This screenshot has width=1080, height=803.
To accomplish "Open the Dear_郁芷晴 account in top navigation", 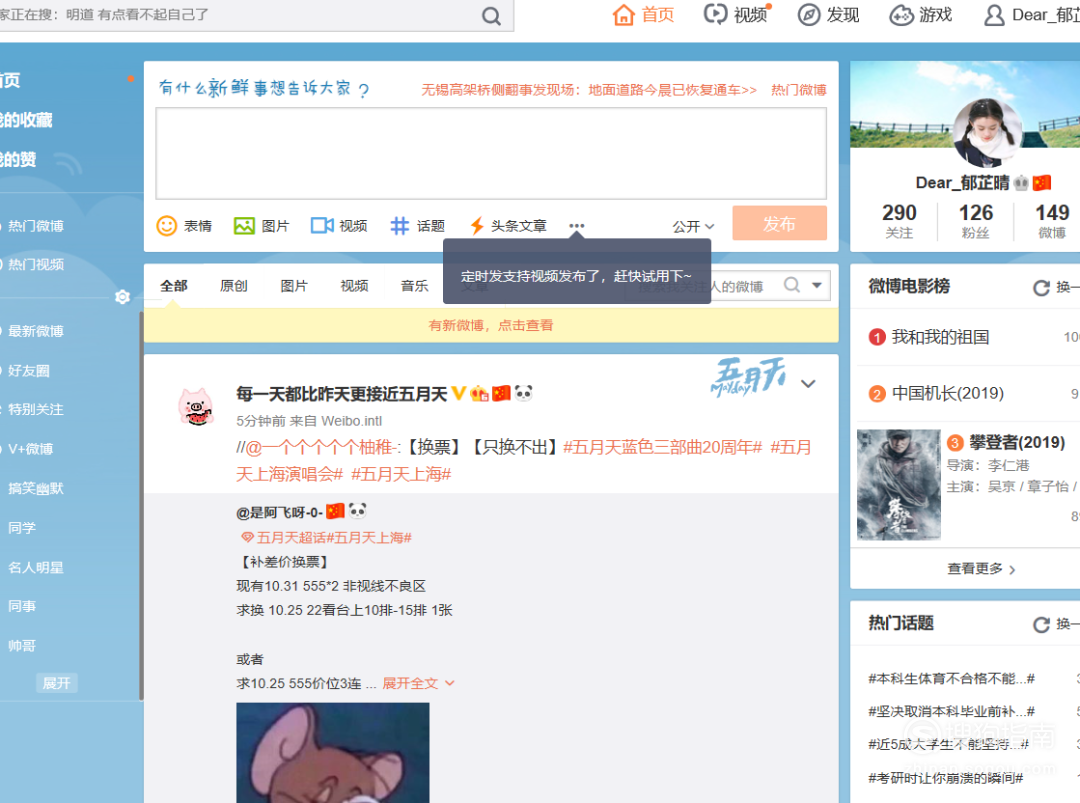I will pos(1031,14).
